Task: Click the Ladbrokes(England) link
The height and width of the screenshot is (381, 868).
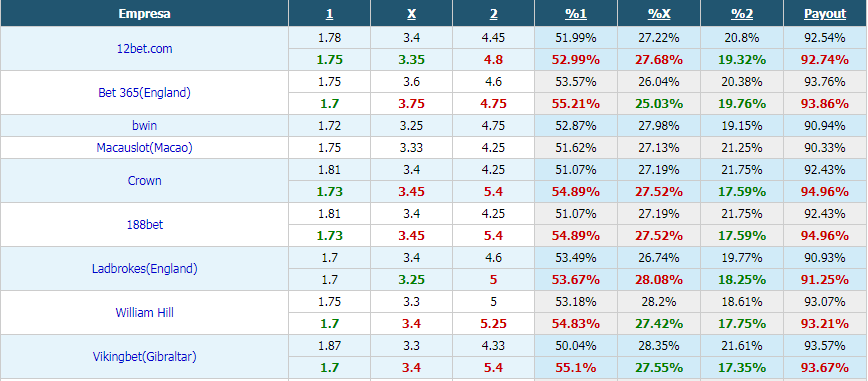Action: (144, 269)
